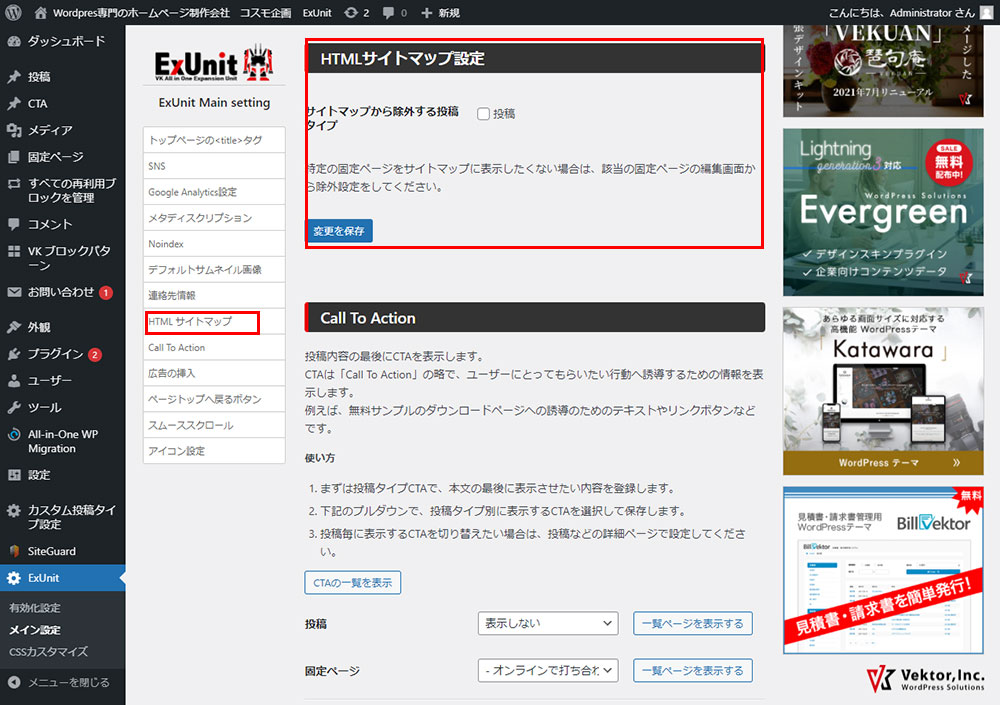Click the 変更を保存 button
1000x705 pixels.
[x=339, y=231]
